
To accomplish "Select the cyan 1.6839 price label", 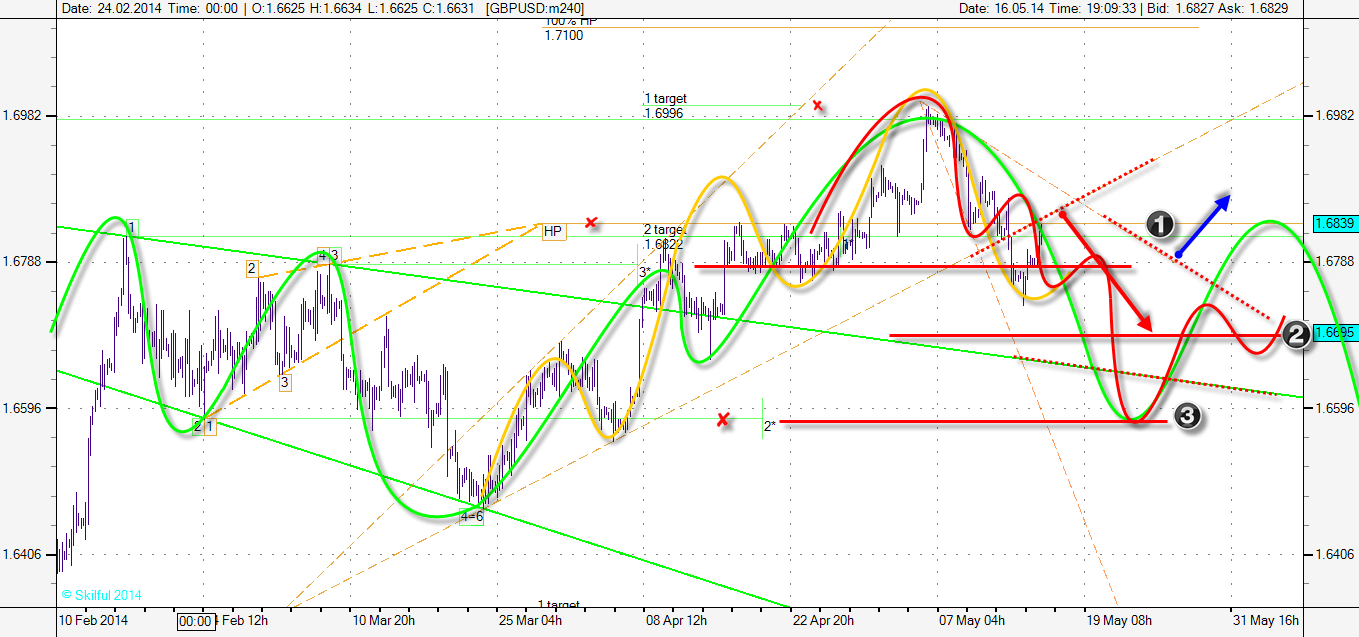I will (1334, 223).
